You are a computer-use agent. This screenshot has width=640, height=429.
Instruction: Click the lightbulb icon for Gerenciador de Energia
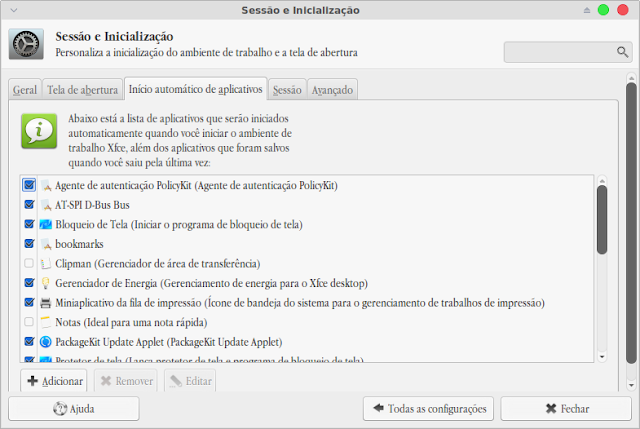pos(46,283)
